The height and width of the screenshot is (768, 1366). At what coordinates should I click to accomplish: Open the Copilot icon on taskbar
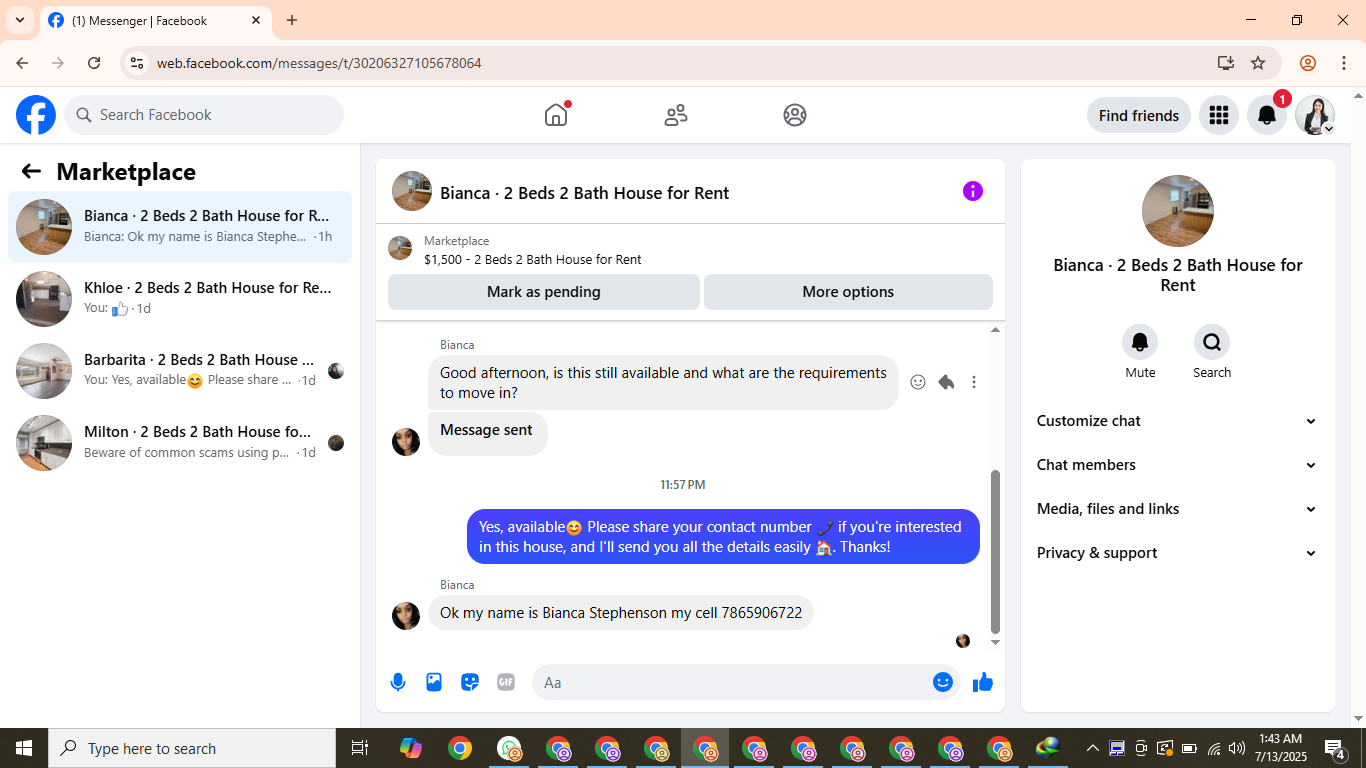(410, 748)
